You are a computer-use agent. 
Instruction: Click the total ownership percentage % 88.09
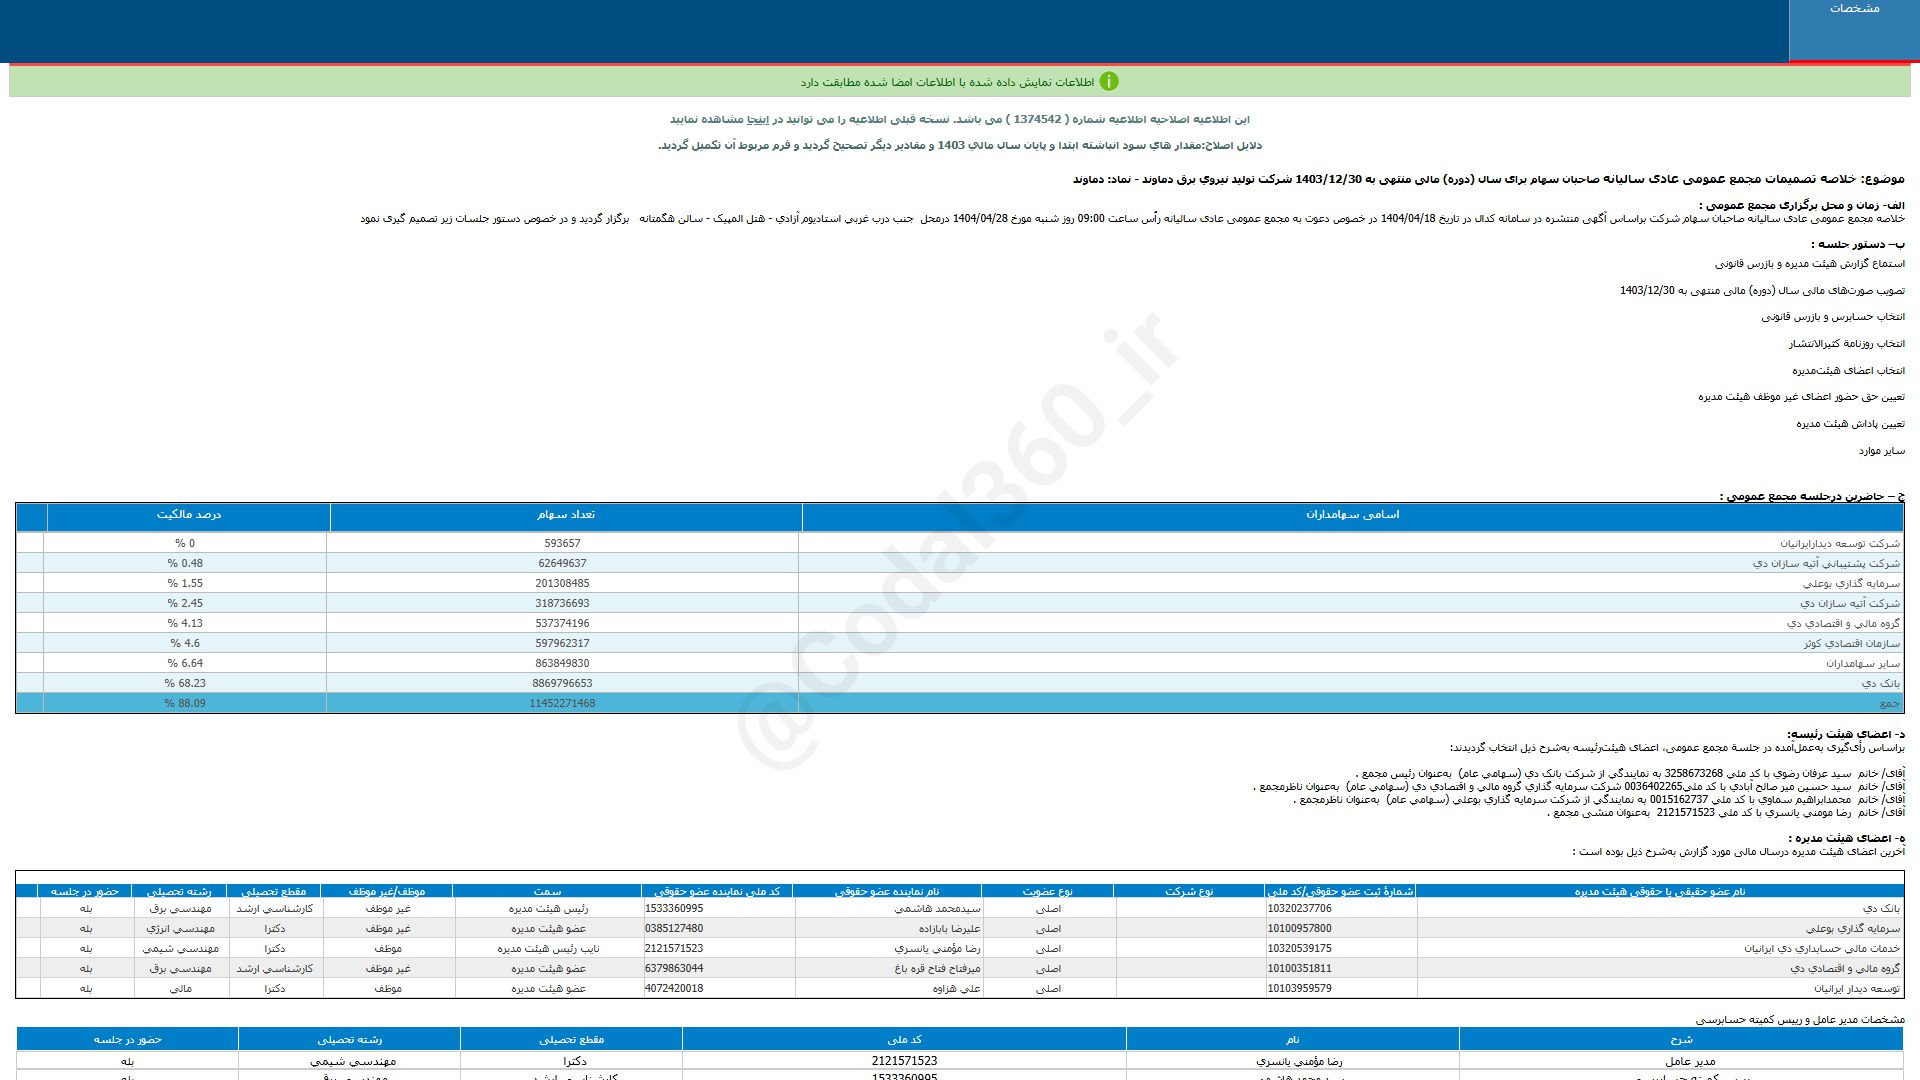click(x=185, y=703)
